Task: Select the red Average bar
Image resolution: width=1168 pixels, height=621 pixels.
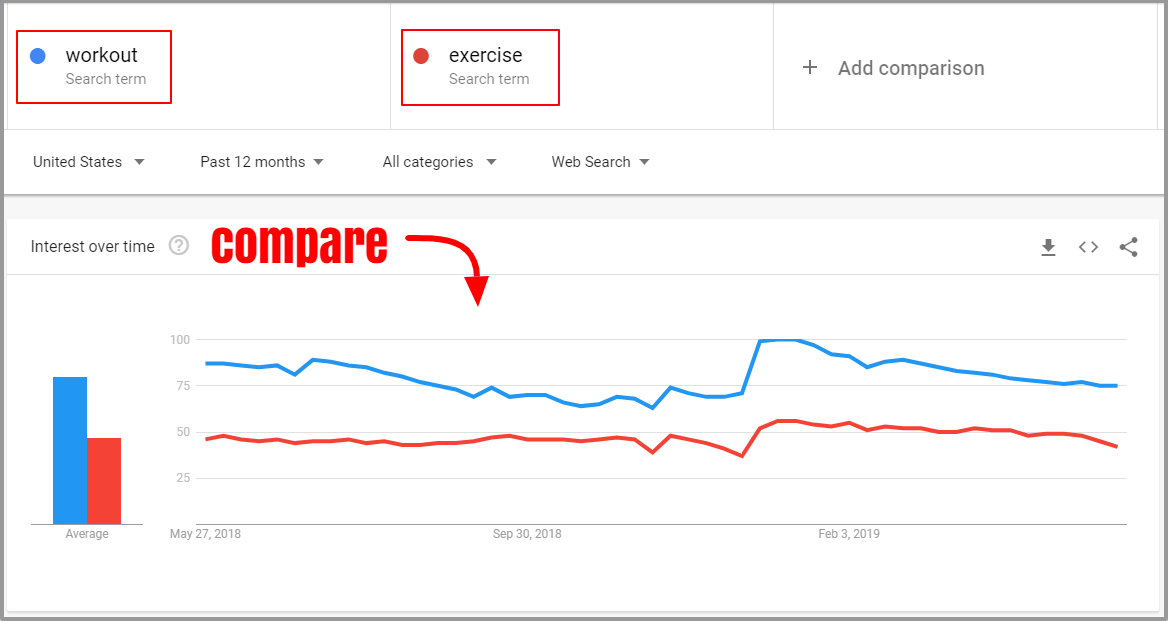Action: (x=104, y=481)
